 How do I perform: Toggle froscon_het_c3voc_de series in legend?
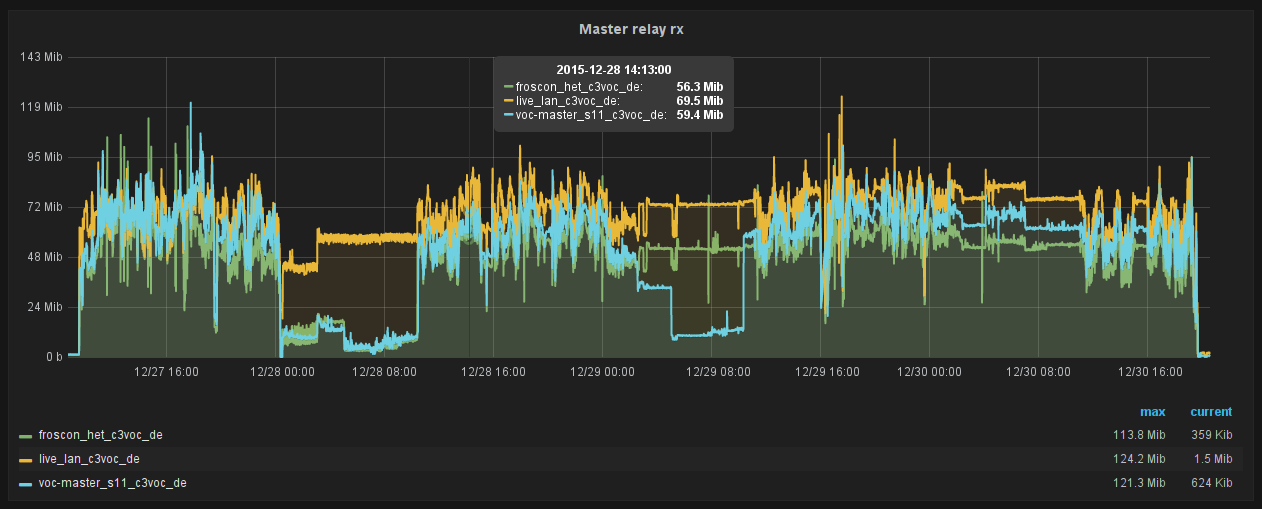coord(100,435)
